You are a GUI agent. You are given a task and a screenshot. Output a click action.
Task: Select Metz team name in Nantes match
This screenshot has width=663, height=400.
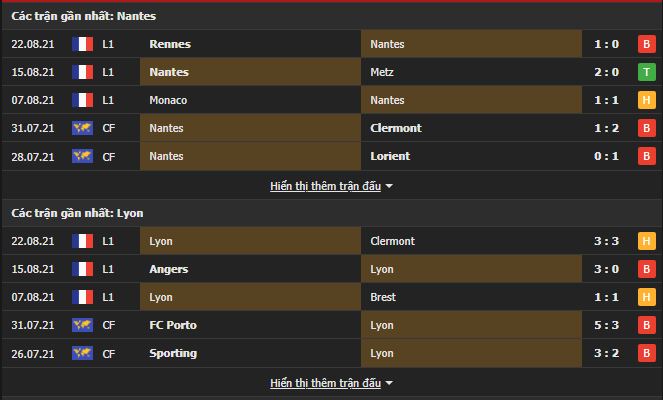tap(383, 72)
